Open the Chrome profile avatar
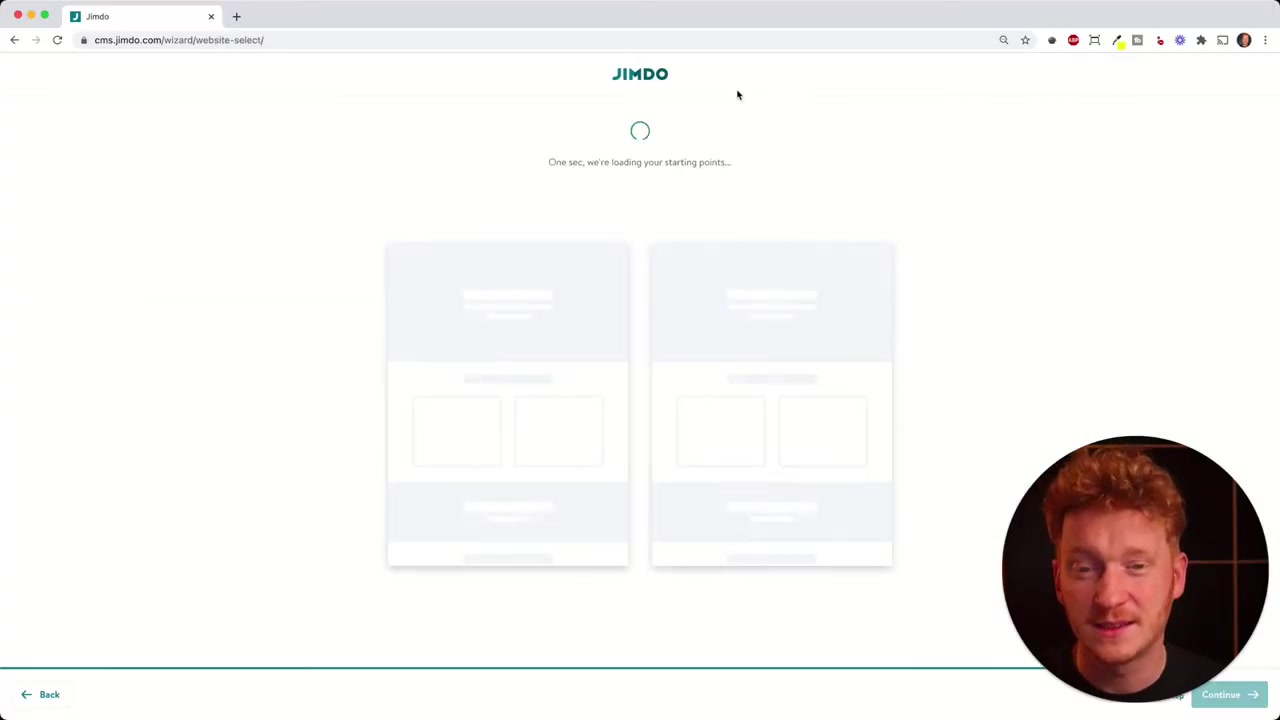Image resolution: width=1280 pixels, height=720 pixels. 1244,40
